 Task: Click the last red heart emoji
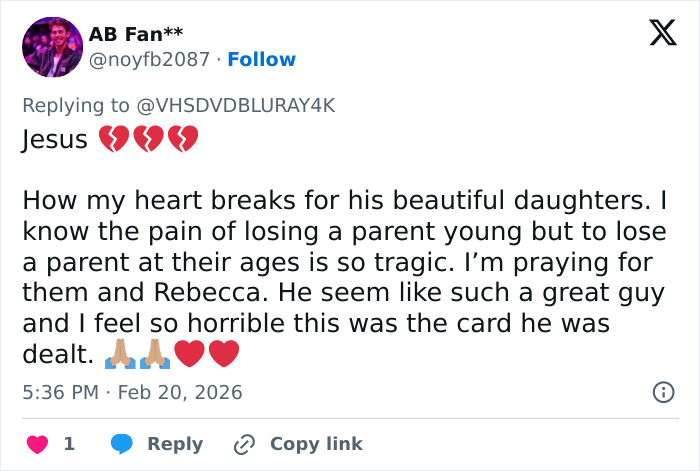pyautogui.click(x=224, y=353)
